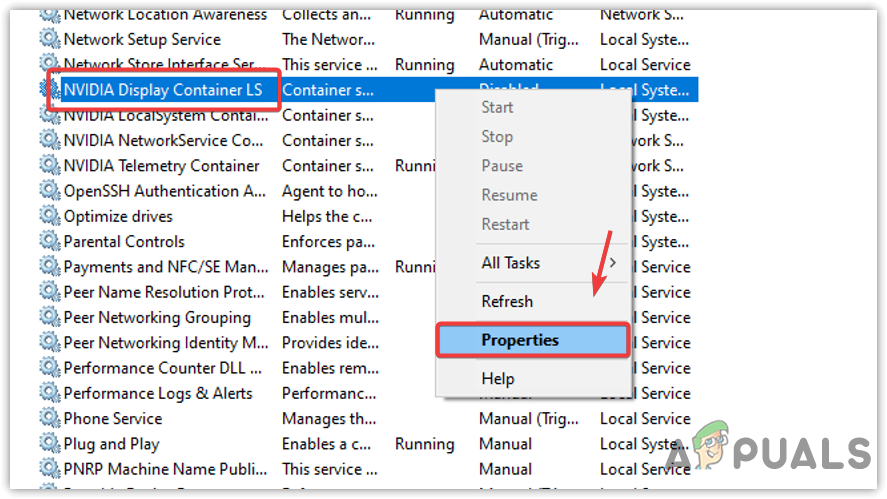Click 'Performanc...' description of Performance Logs
This screenshot has width=887, height=499.
329,393
